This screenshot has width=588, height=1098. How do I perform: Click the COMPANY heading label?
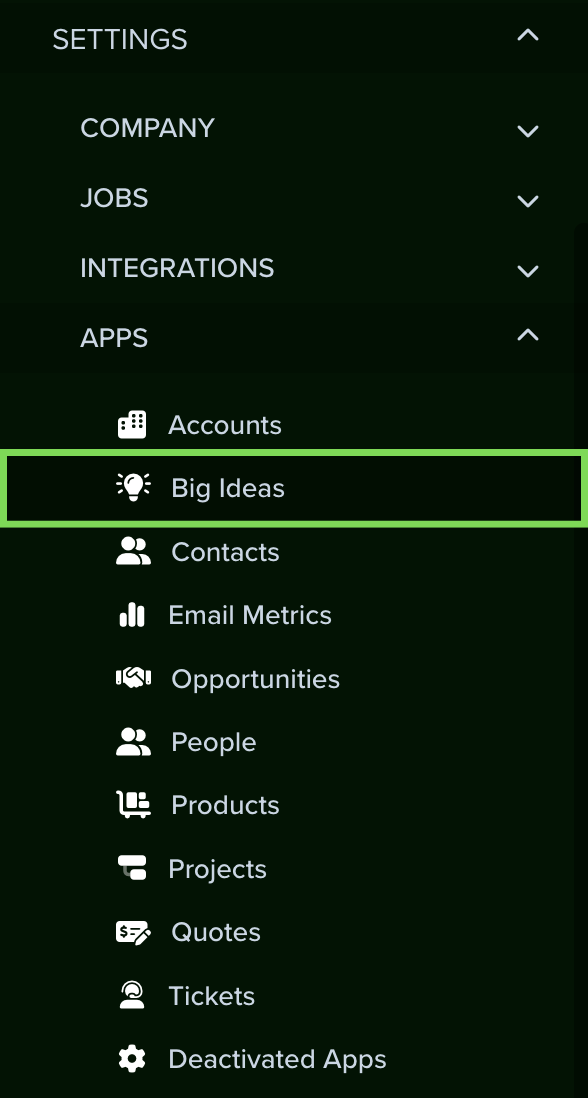(x=147, y=128)
